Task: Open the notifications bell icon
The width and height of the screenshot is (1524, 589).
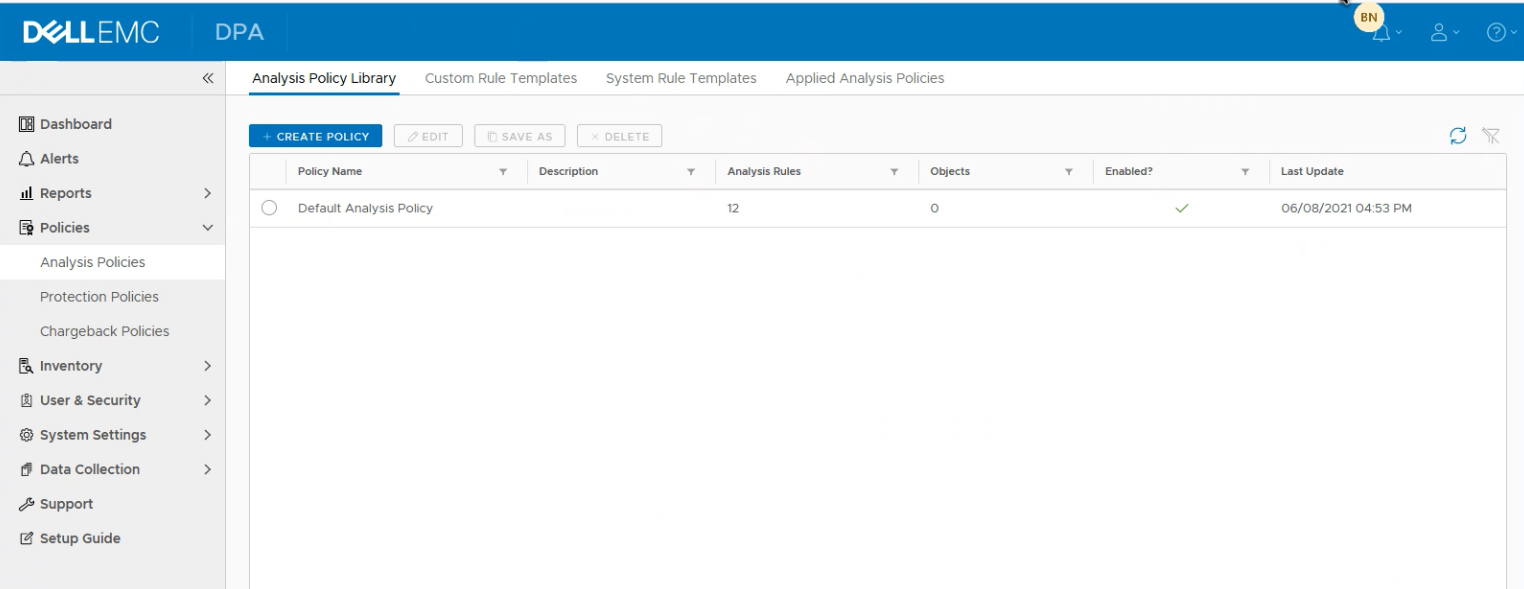Action: click(x=1382, y=33)
